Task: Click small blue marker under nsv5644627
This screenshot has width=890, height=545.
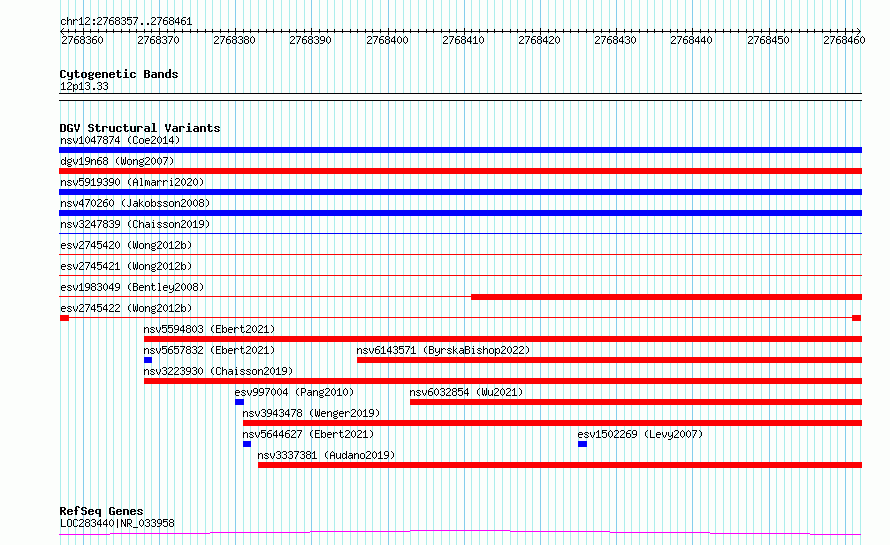Action: (247, 444)
